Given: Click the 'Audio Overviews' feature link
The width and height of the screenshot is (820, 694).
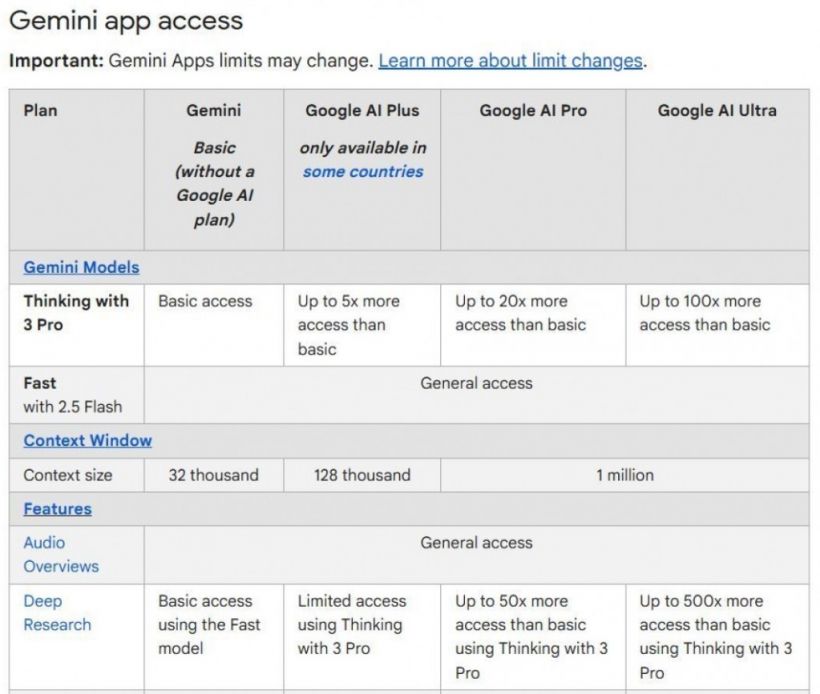Looking at the screenshot, I should [61, 554].
